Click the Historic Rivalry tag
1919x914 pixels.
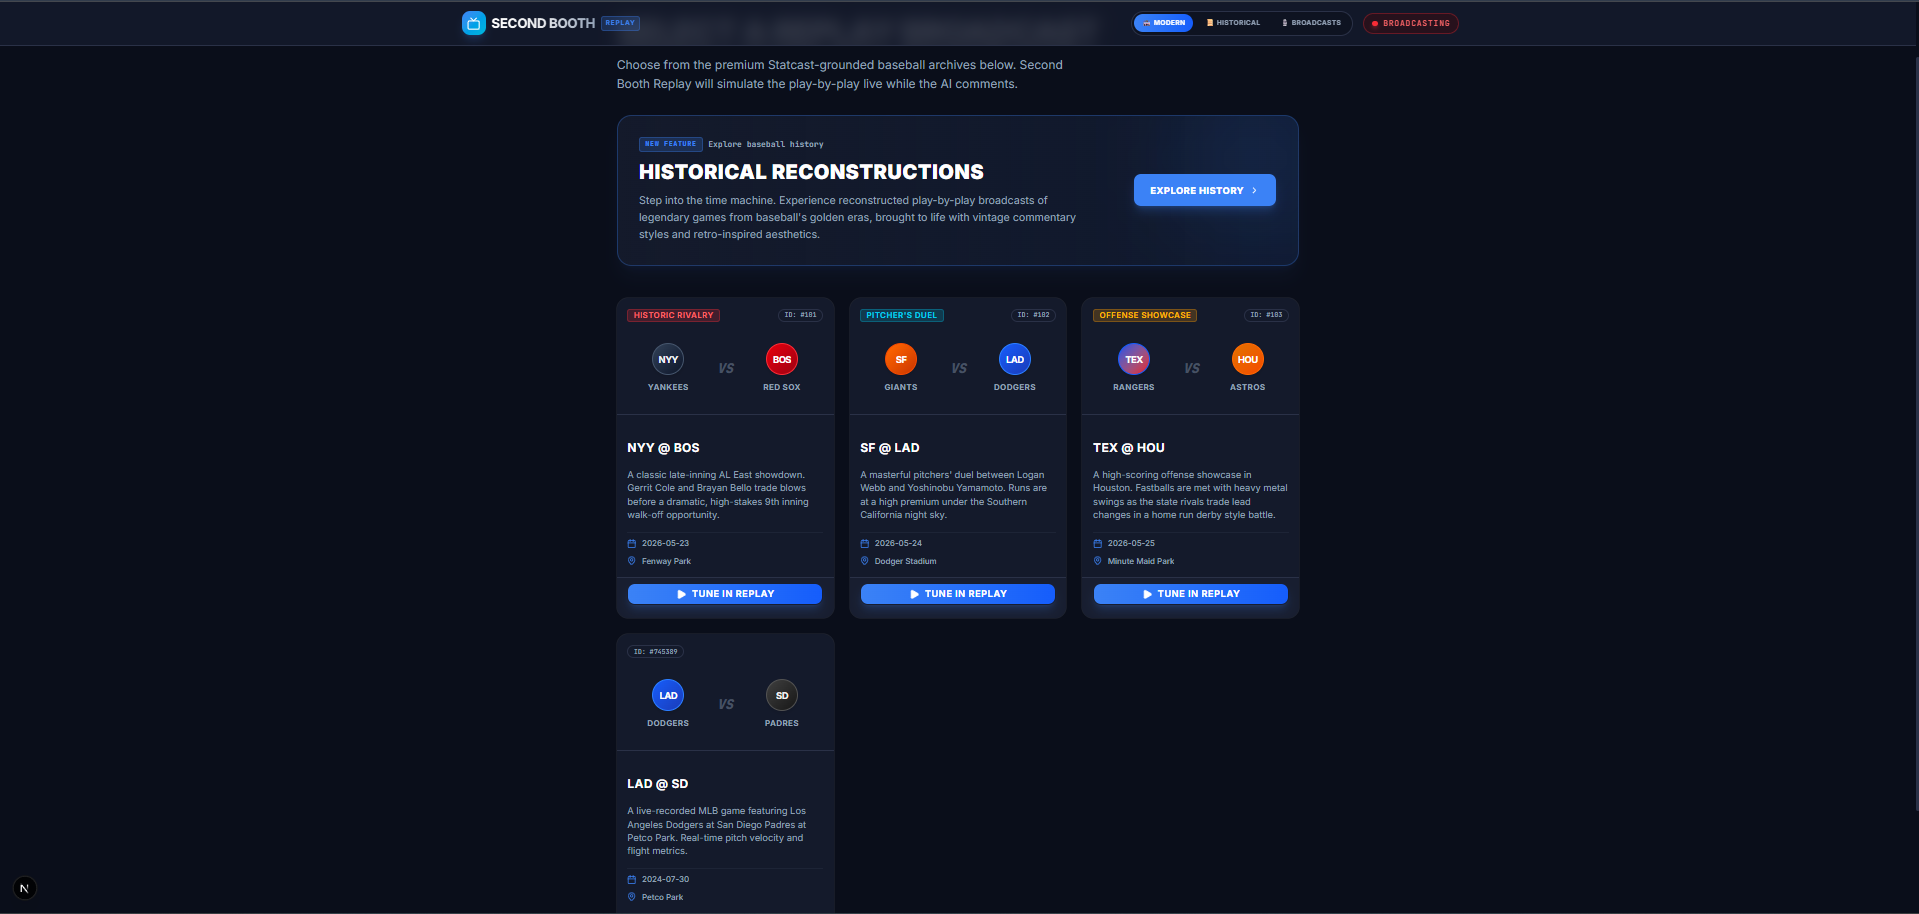tap(674, 315)
